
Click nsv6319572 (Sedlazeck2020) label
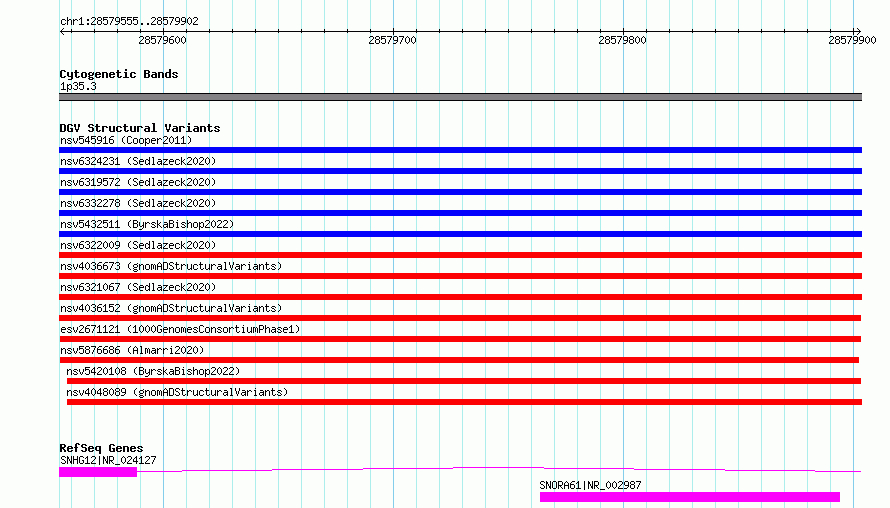(138, 182)
